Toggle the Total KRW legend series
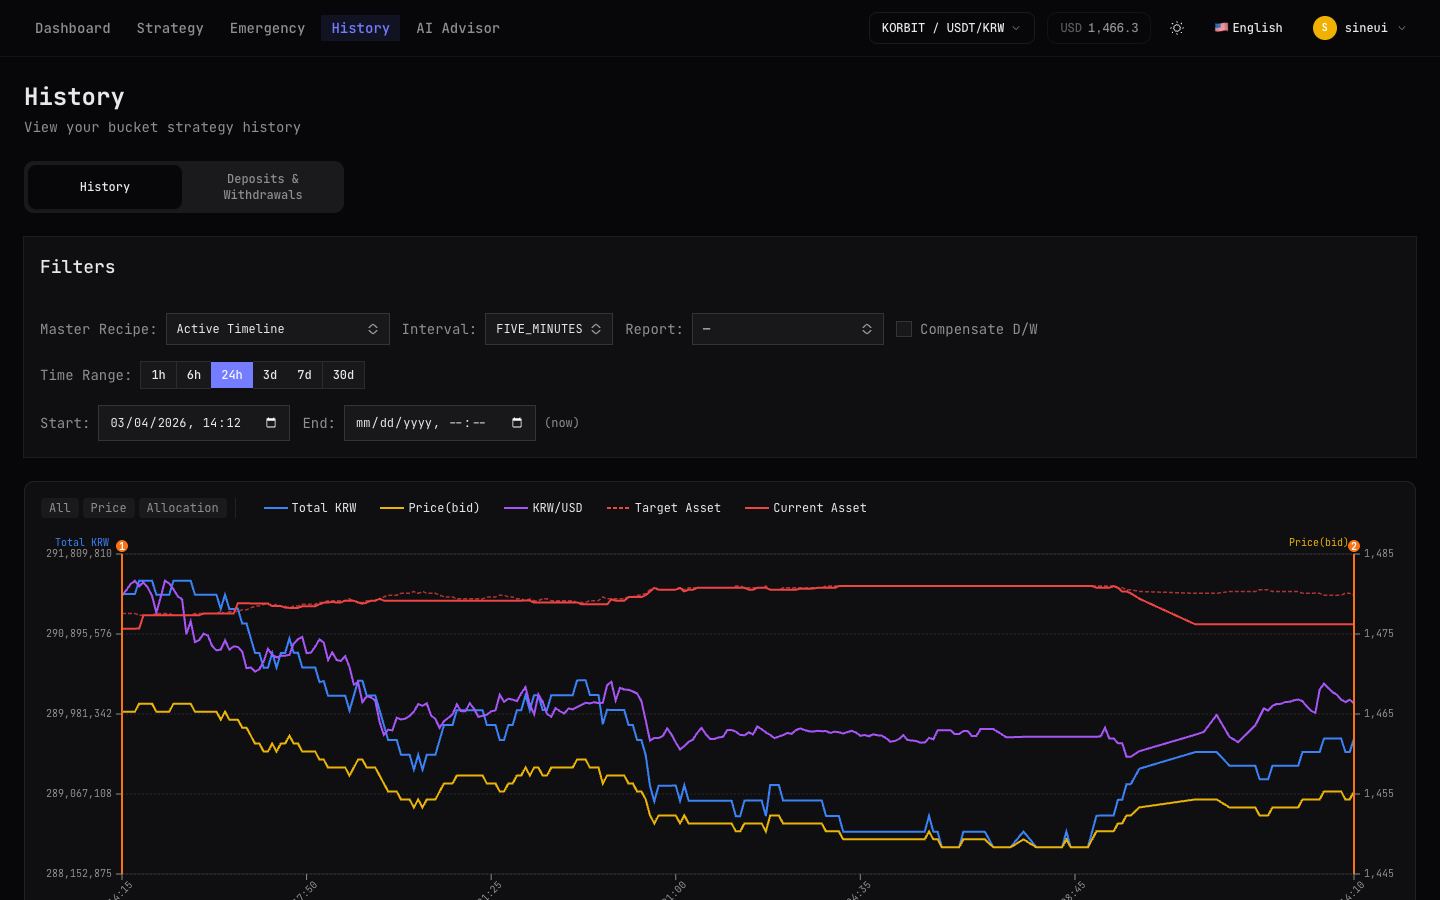Image resolution: width=1440 pixels, height=900 pixels. pos(322,507)
